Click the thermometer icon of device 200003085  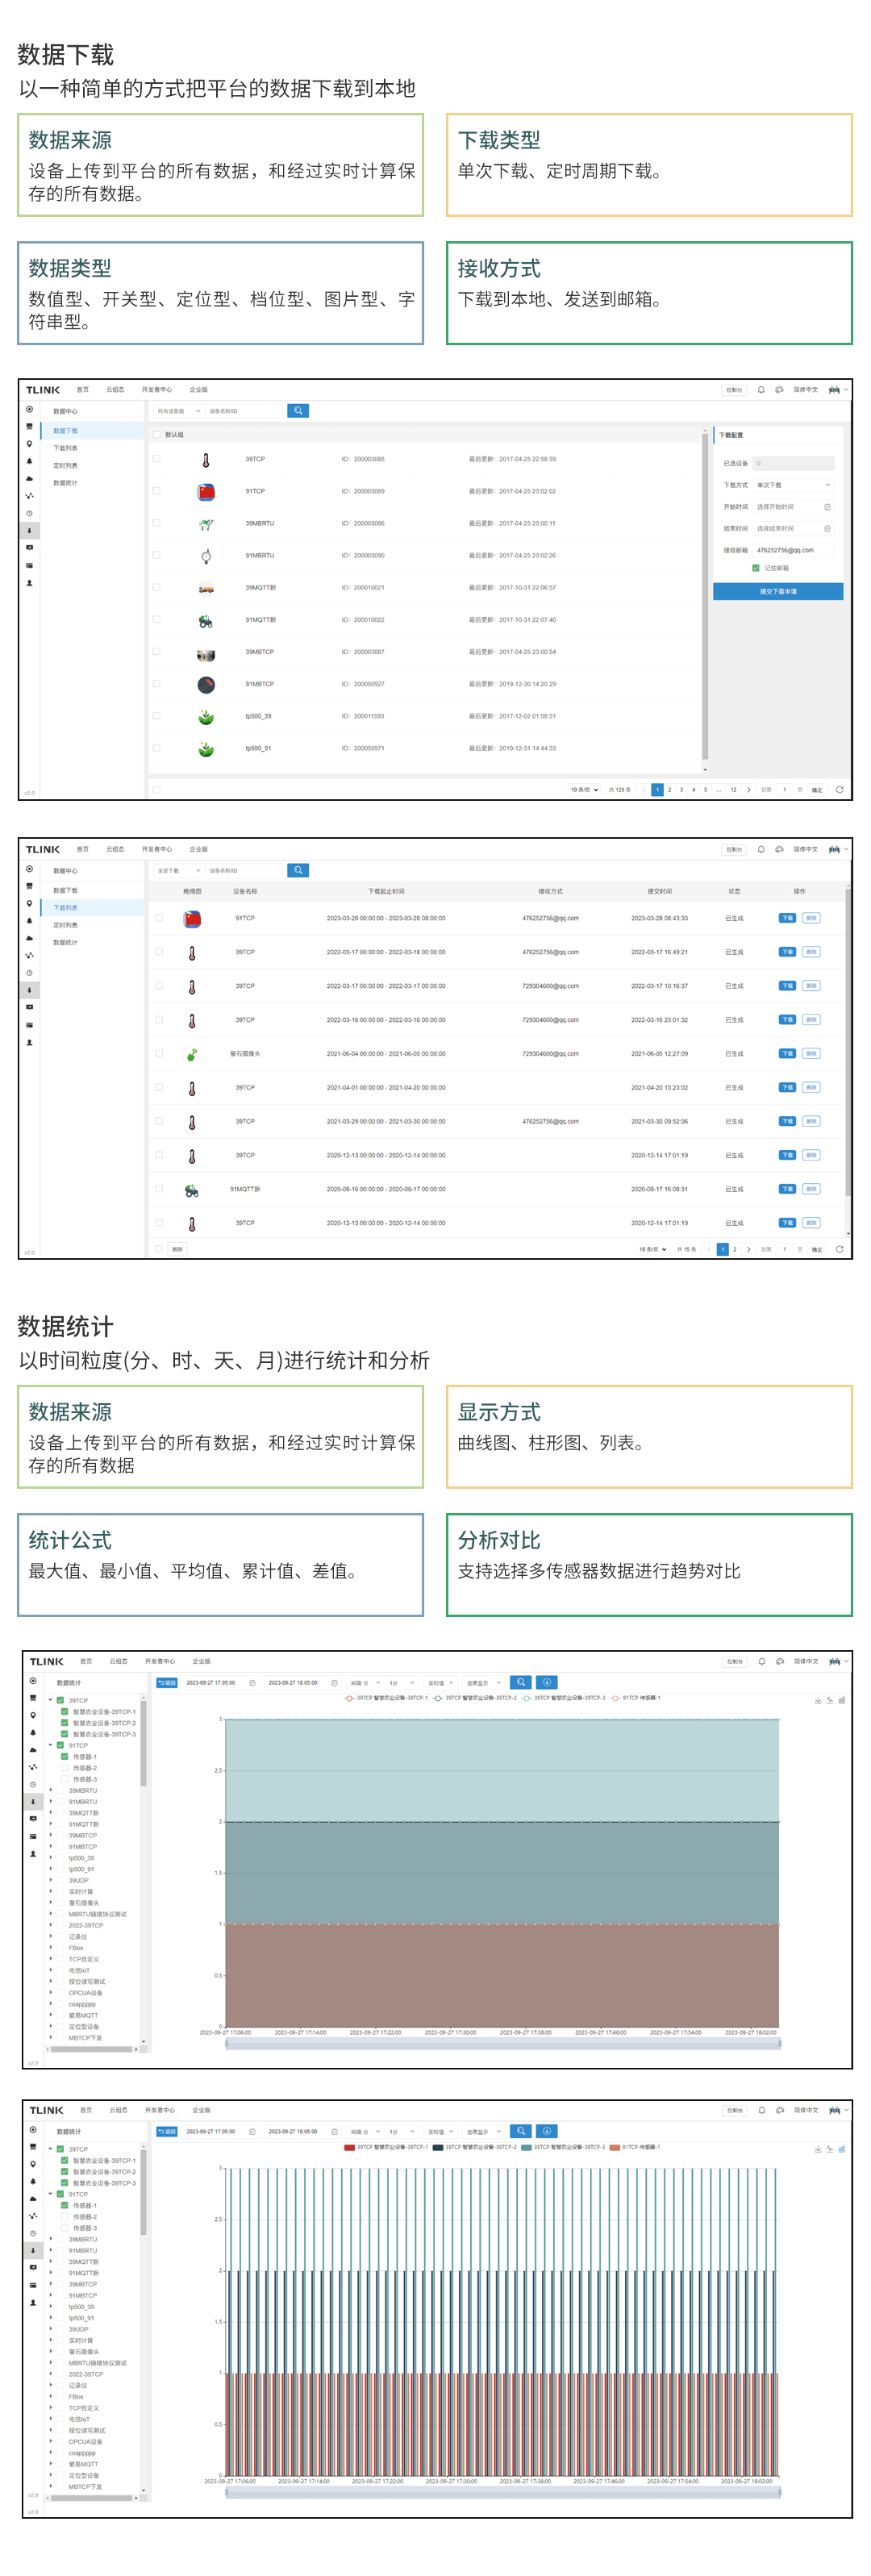pos(206,460)
